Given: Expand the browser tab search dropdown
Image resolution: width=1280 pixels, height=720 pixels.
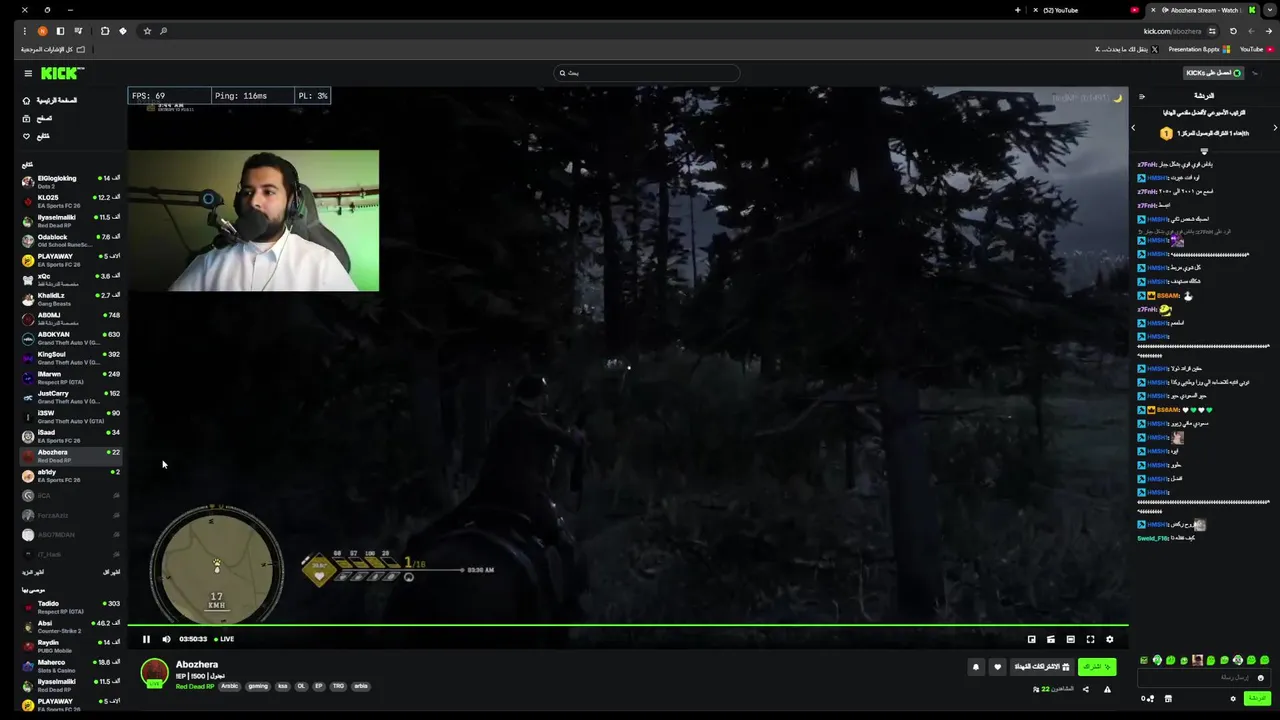Looking at the screenshot, I should click(1270, 10).
